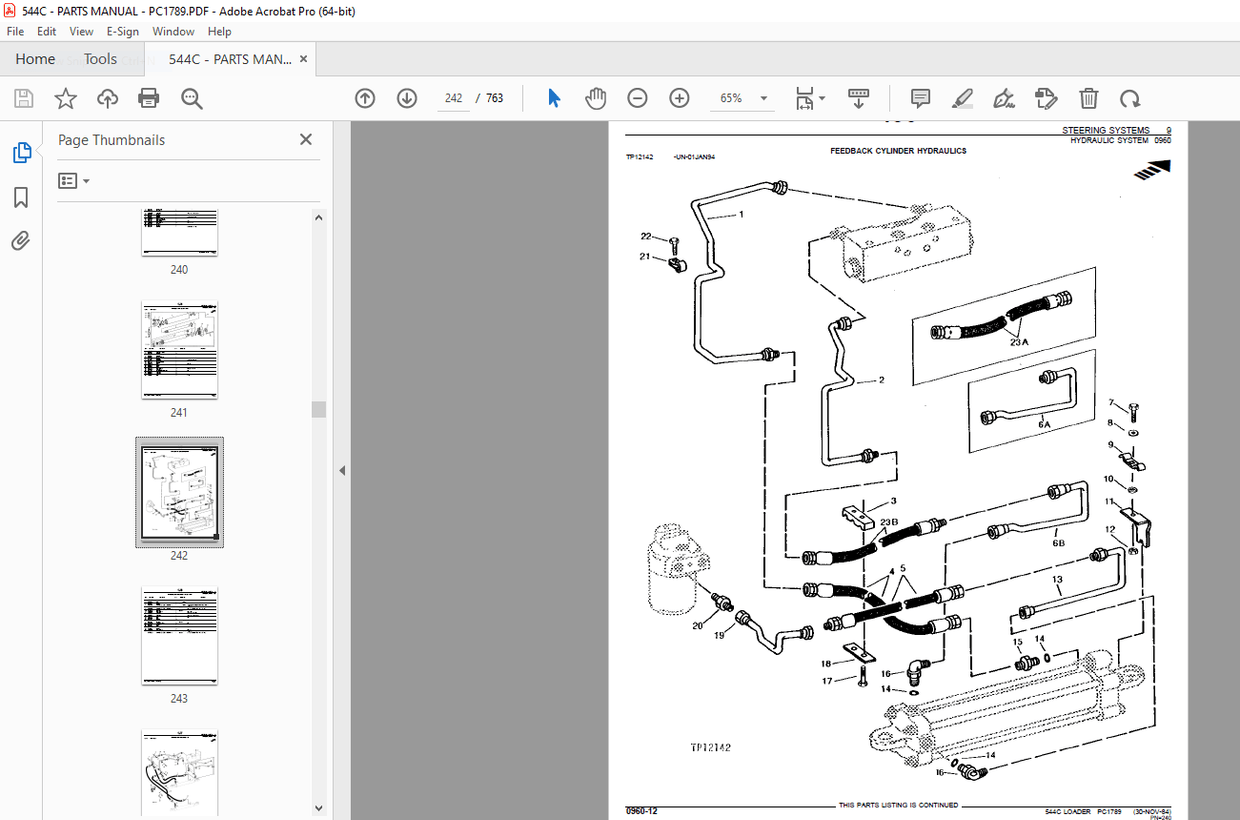Add a sticky note comment
The height and width of the screenshot is (820, 1240).
click(919, 98)
